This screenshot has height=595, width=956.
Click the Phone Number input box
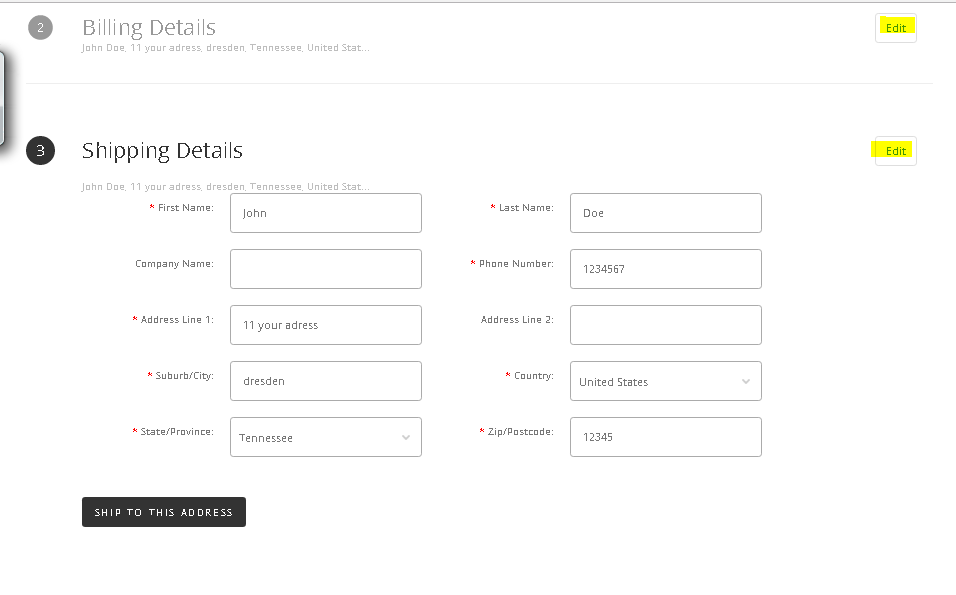(x=665, y=269)
